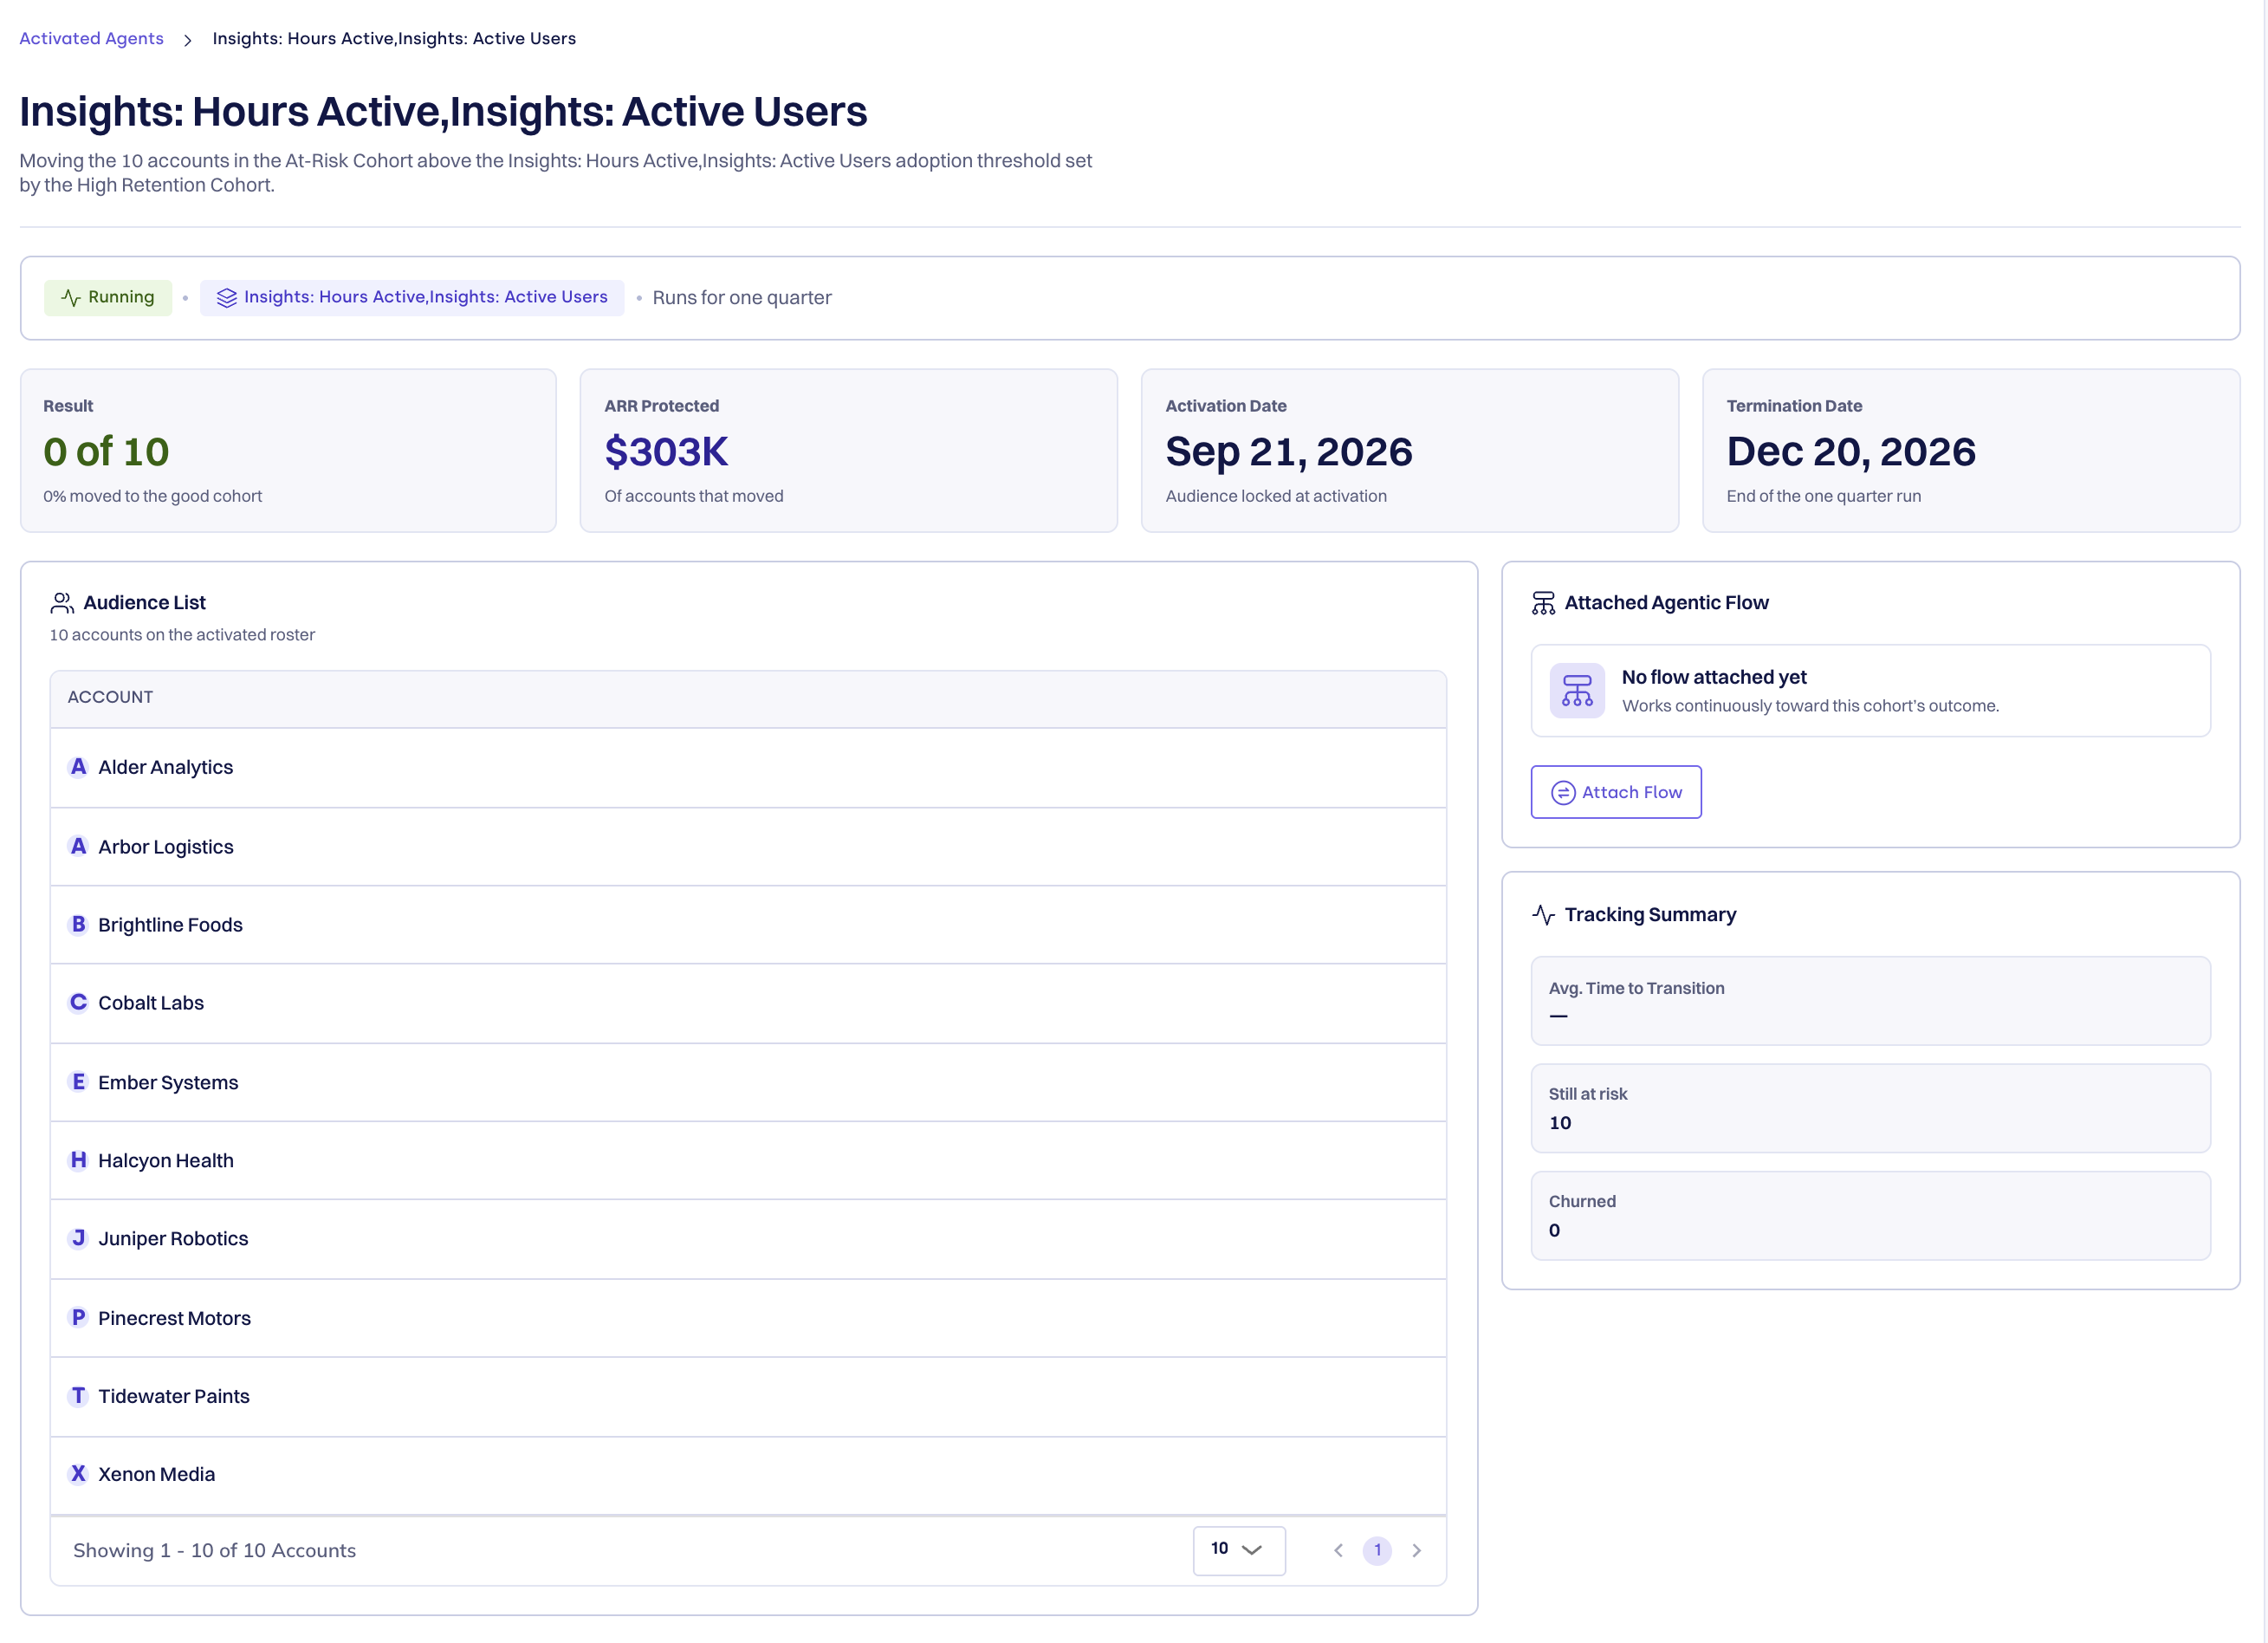Click the Arbor Logistics avatar icon
2268x1643 pixels.
click(78, 846)
